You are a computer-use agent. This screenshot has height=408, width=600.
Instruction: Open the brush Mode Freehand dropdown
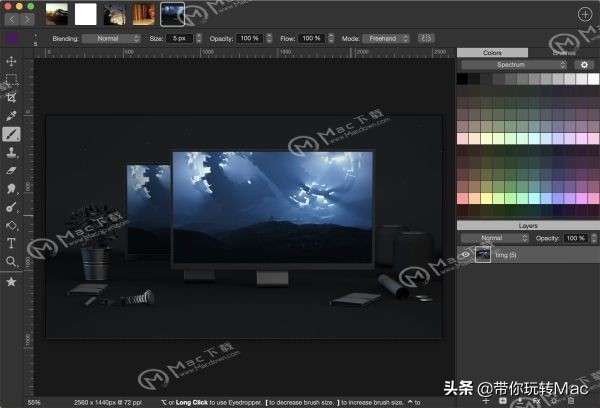[x=386, y=39]
